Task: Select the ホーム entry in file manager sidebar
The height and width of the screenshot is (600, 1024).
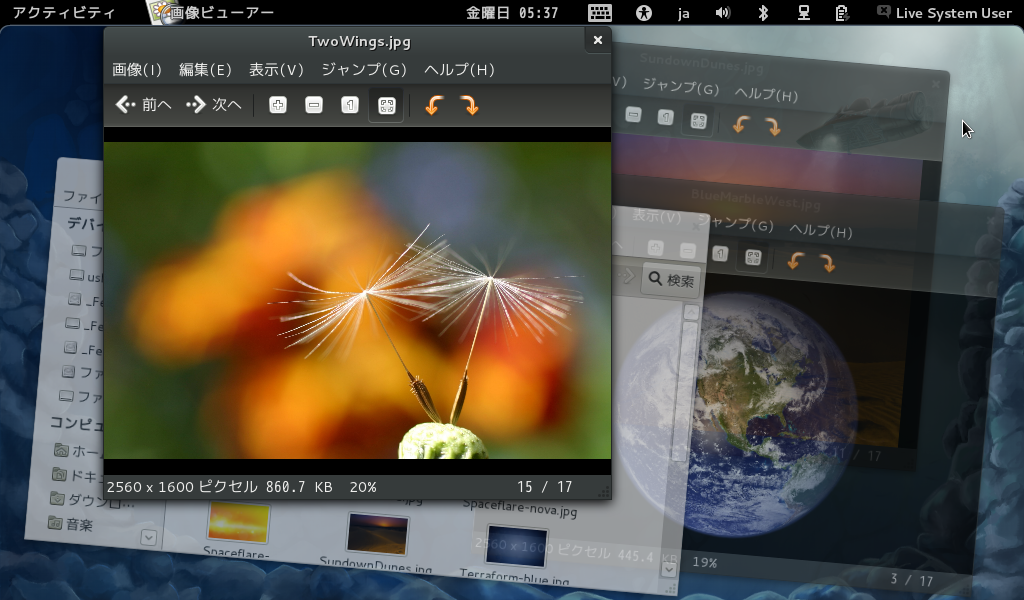Action: click(78, 450)
